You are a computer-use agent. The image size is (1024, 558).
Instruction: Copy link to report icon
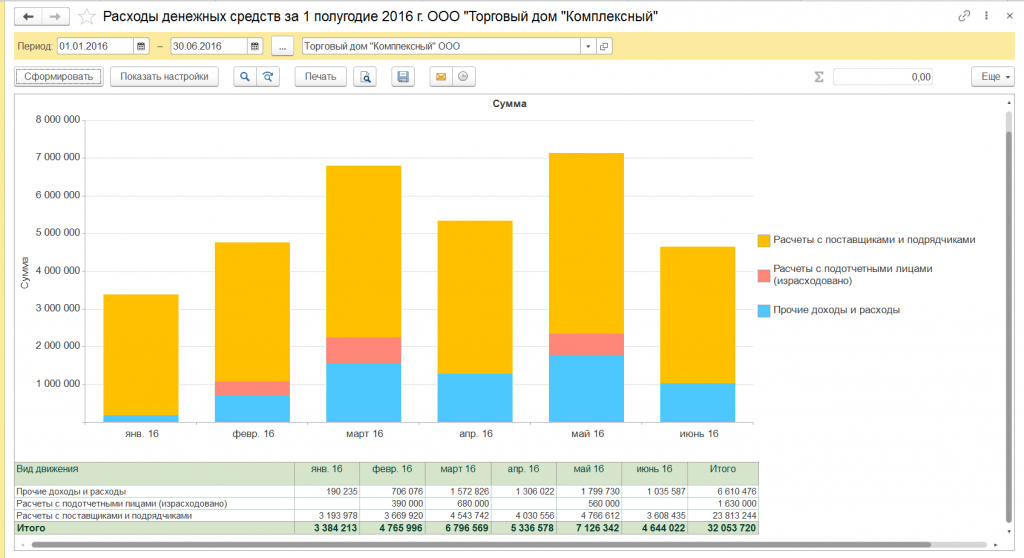pyautogui.click(x=964, y=17)
